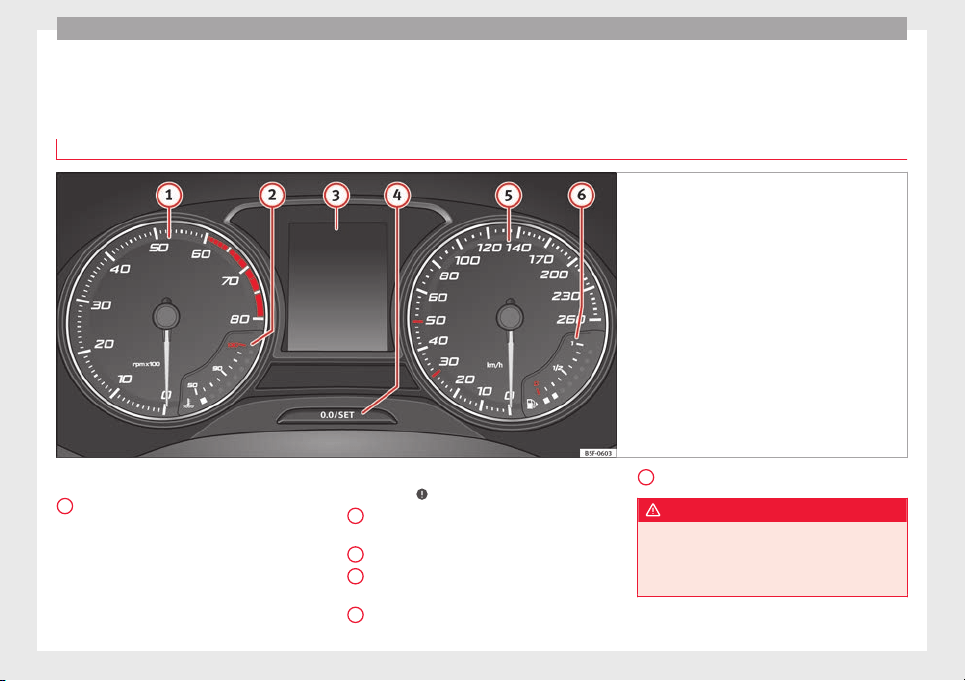The image size is (965, 681).
Task: Click the BSF-0603 image code label
Action: tap(598, 453)
